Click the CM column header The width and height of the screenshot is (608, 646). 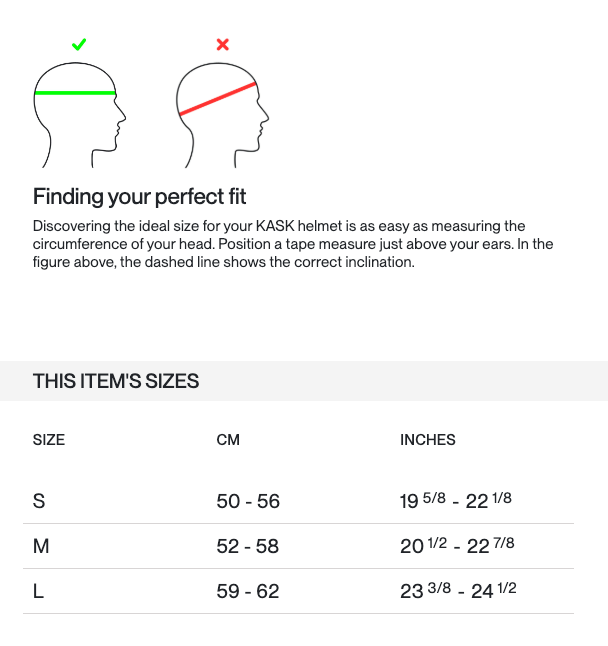[228, 440]
